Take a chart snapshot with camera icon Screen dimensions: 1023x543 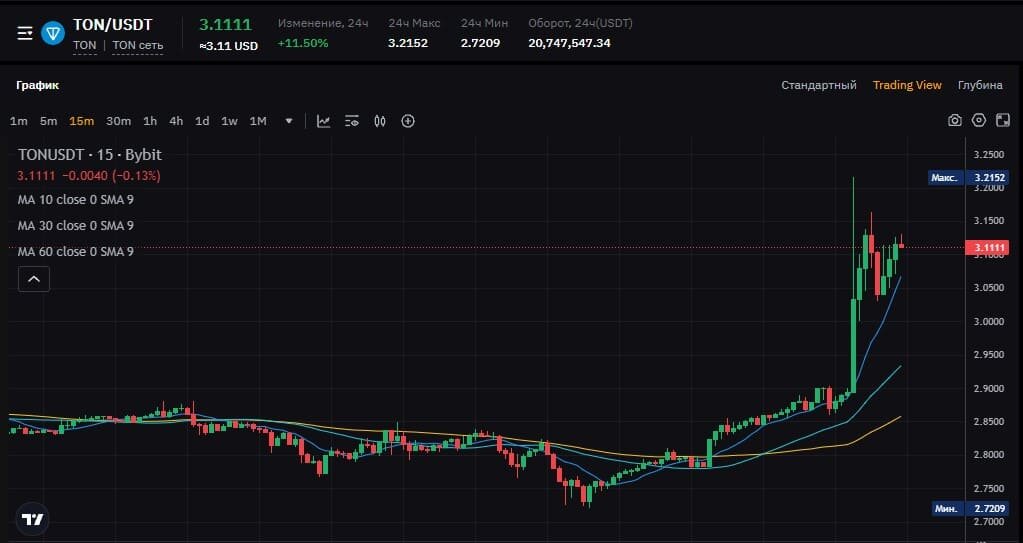pos(954,120)
